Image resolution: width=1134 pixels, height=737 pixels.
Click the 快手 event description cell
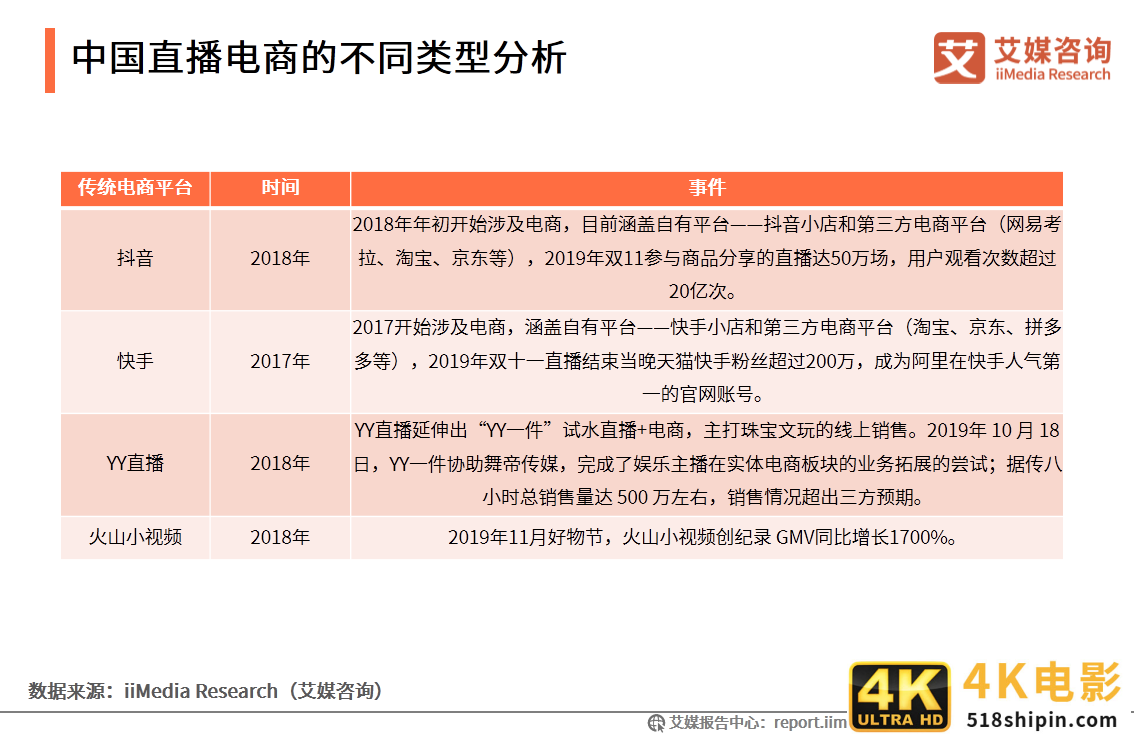707,361
